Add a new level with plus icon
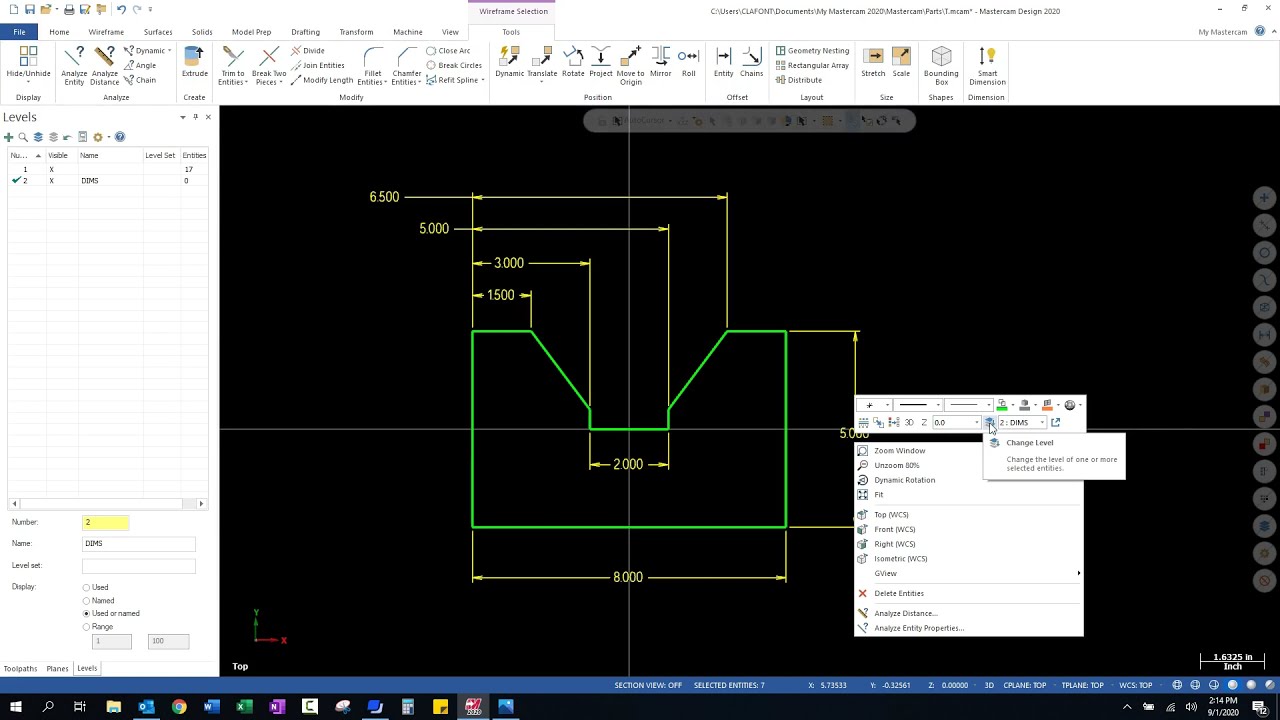The height and width of the screenshot is (720, 1280). click(9, 137)
